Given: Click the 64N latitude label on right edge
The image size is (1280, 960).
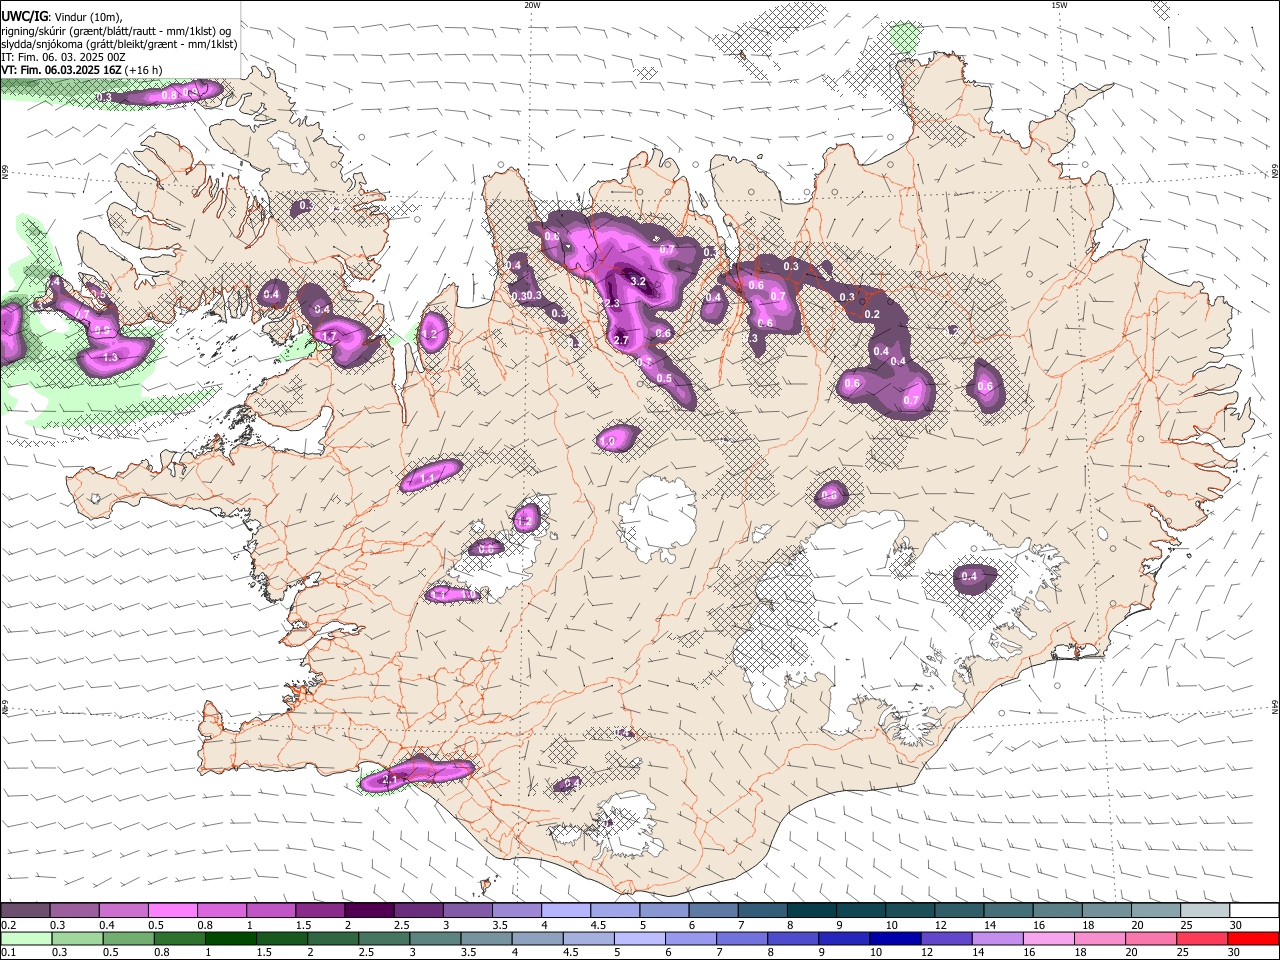Looking at the screenshot, I should (x=1275, y=707).
